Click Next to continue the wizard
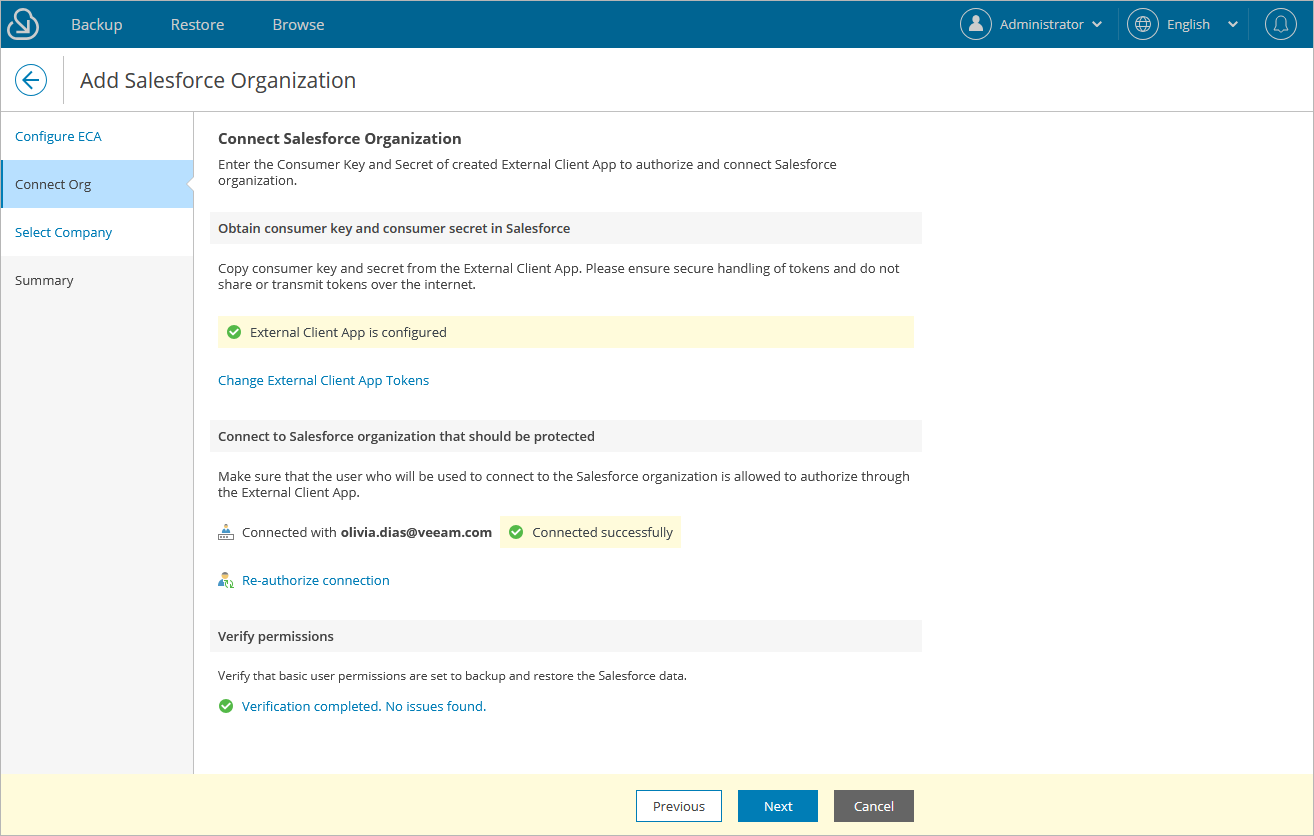Viewport: 1314px width, 836px height. pos(777,806)
